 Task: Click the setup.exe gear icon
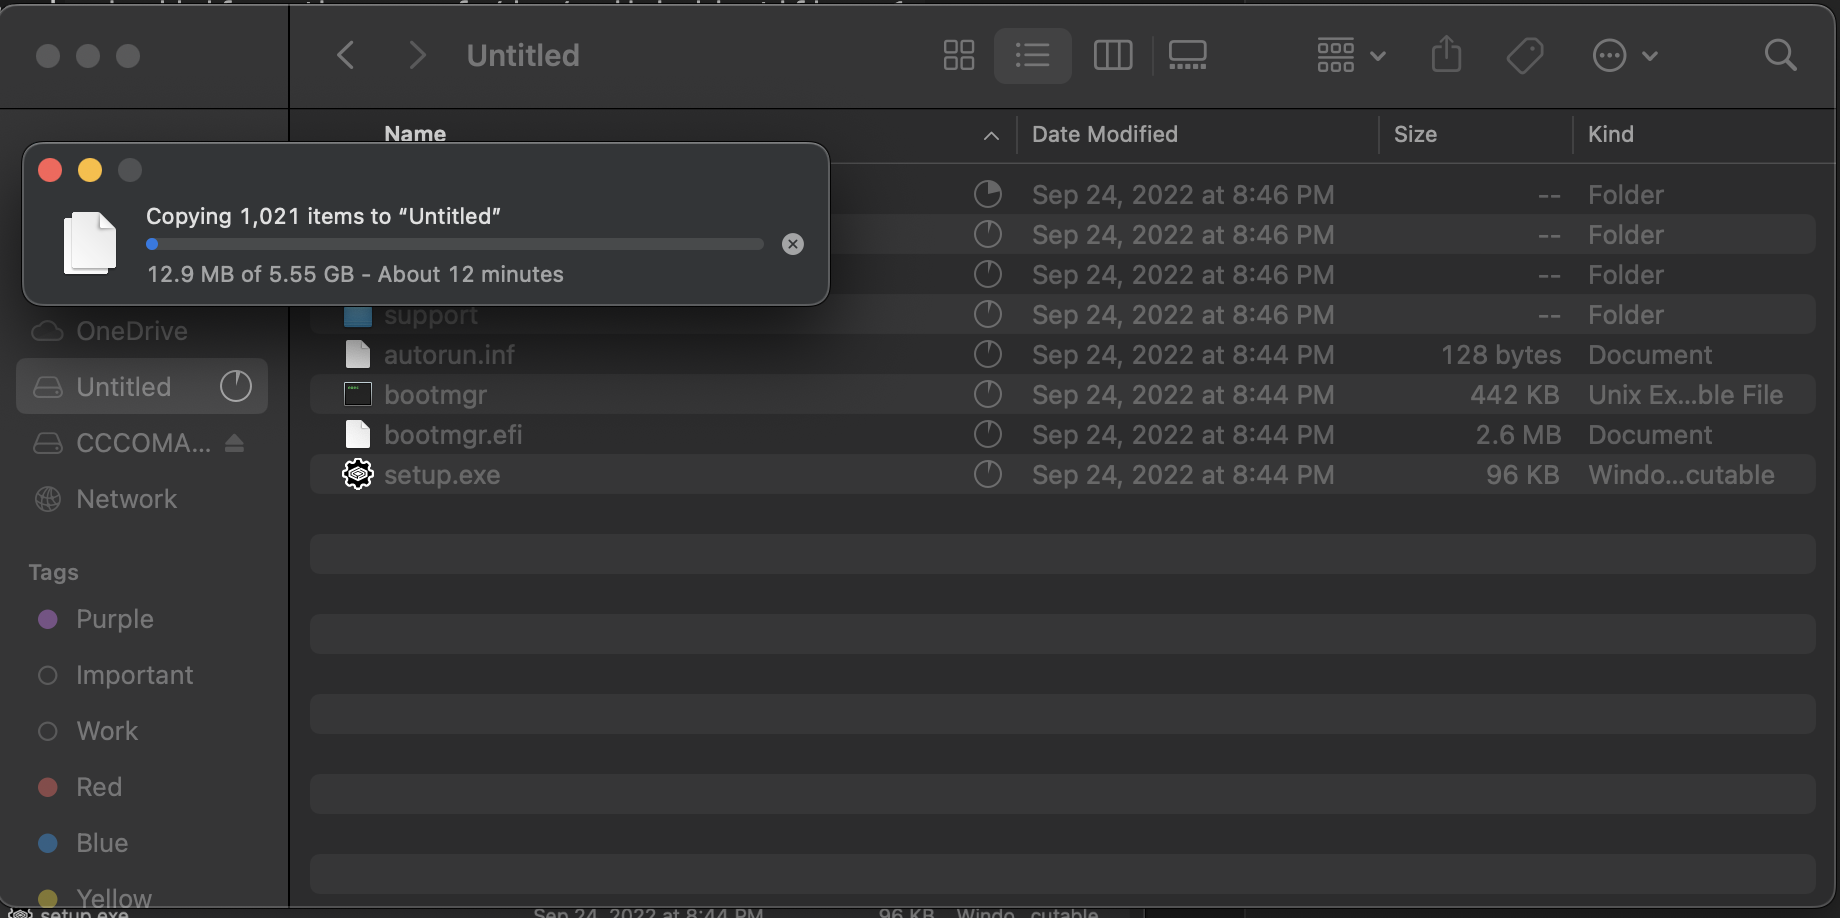357,474
